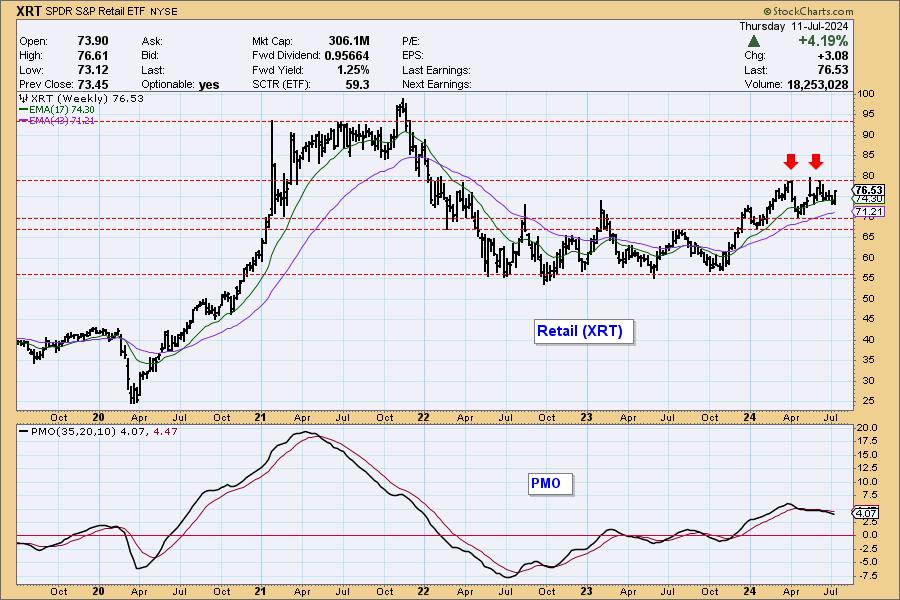This screenshot has width=900, height=600.
Task: Click the High value 76.61
Action: coord(92,56)
